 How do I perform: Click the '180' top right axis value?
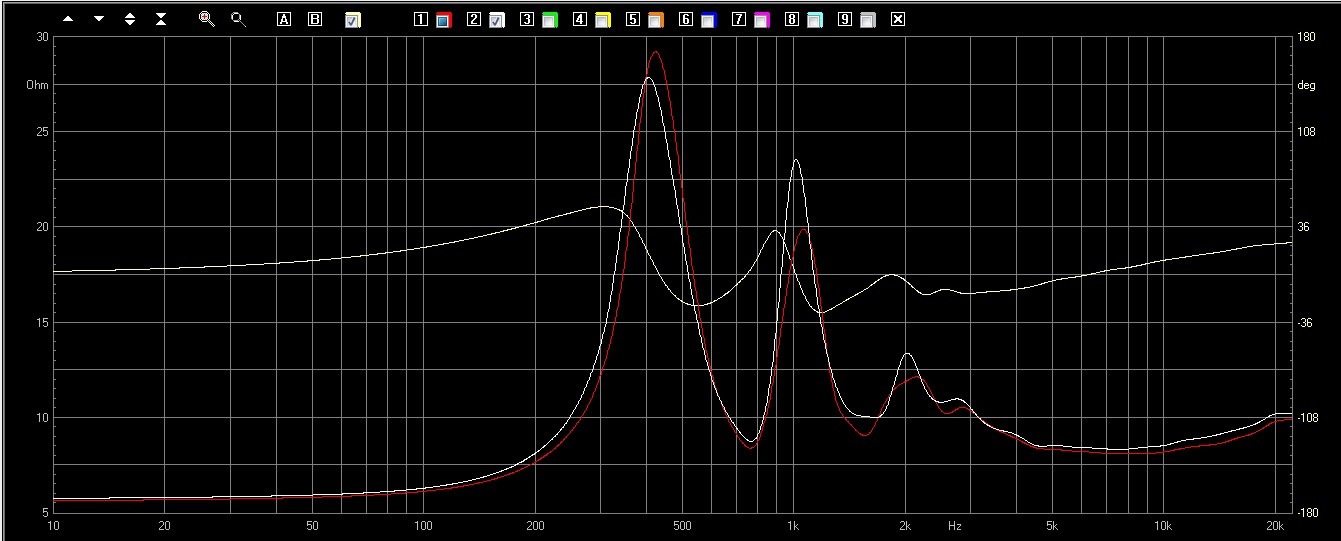1306,37
